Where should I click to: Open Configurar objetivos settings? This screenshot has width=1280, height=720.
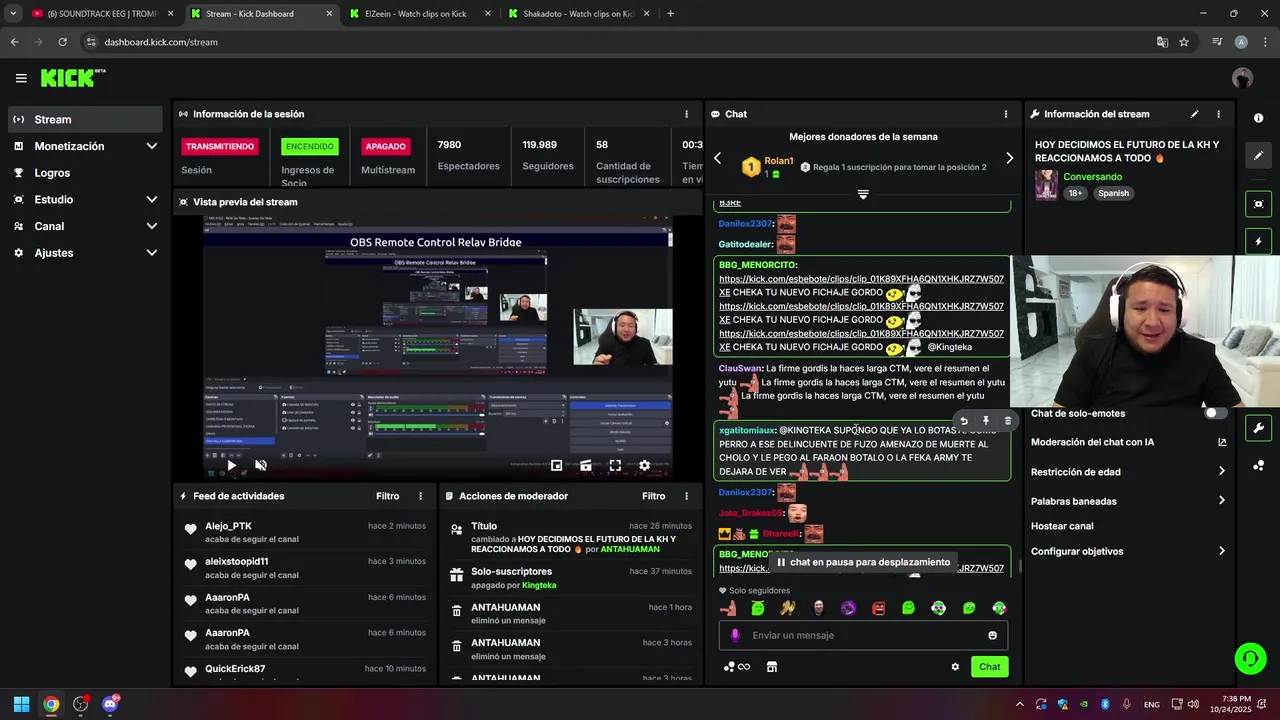pos(1128,551)
